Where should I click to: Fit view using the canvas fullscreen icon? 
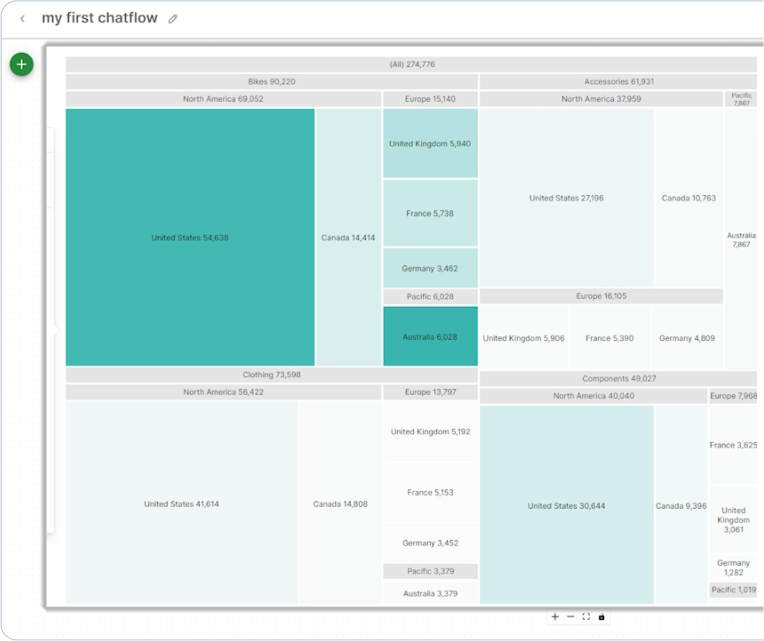[x=586, y=617]
